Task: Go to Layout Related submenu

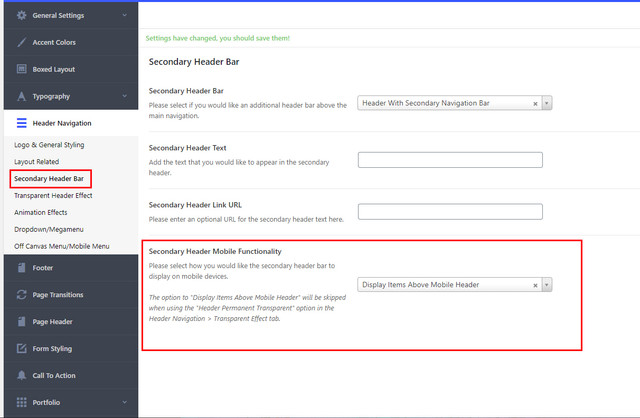Action: pyautogui.click(x=36, y=162)
